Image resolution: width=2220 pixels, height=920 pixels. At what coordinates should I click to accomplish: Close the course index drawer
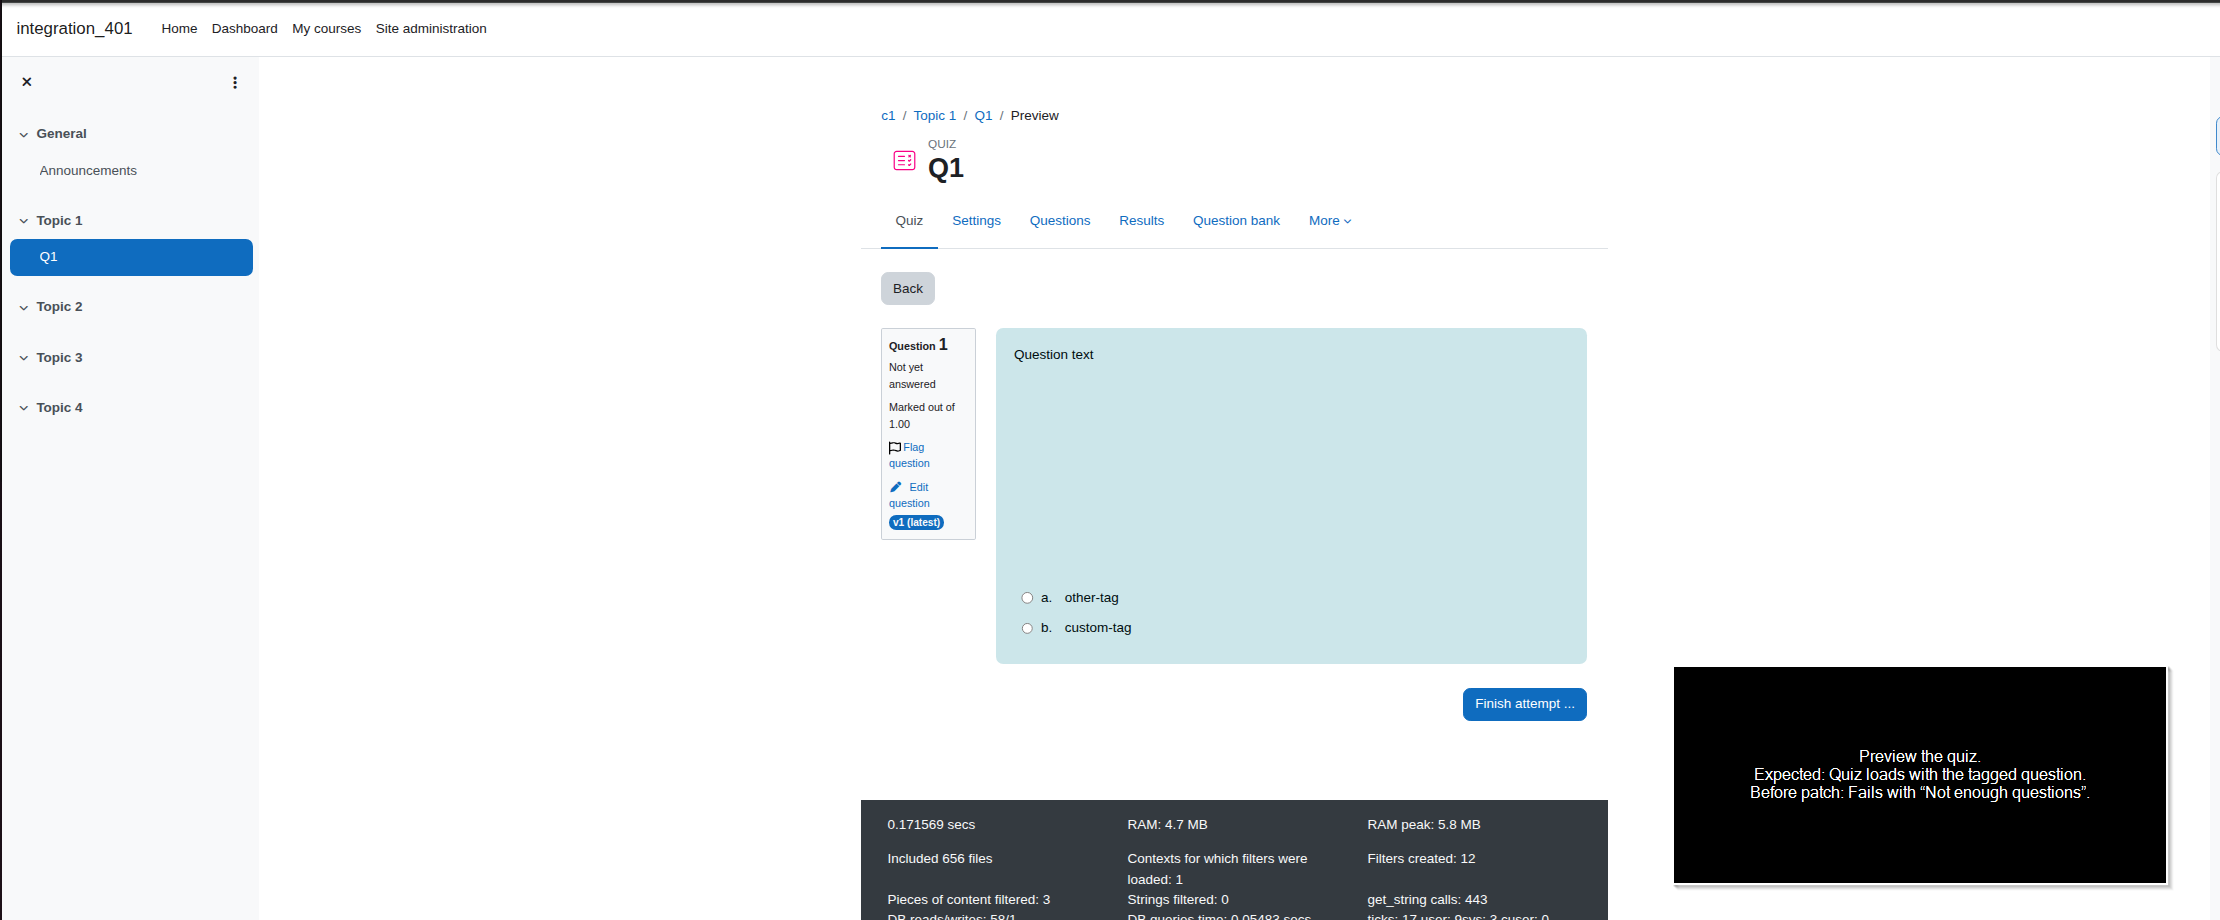coord(27,82)
